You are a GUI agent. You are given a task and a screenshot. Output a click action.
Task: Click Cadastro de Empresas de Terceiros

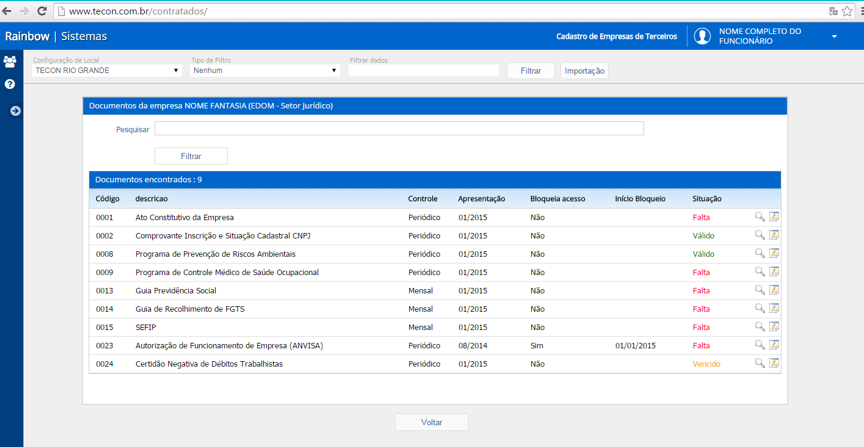617,36
